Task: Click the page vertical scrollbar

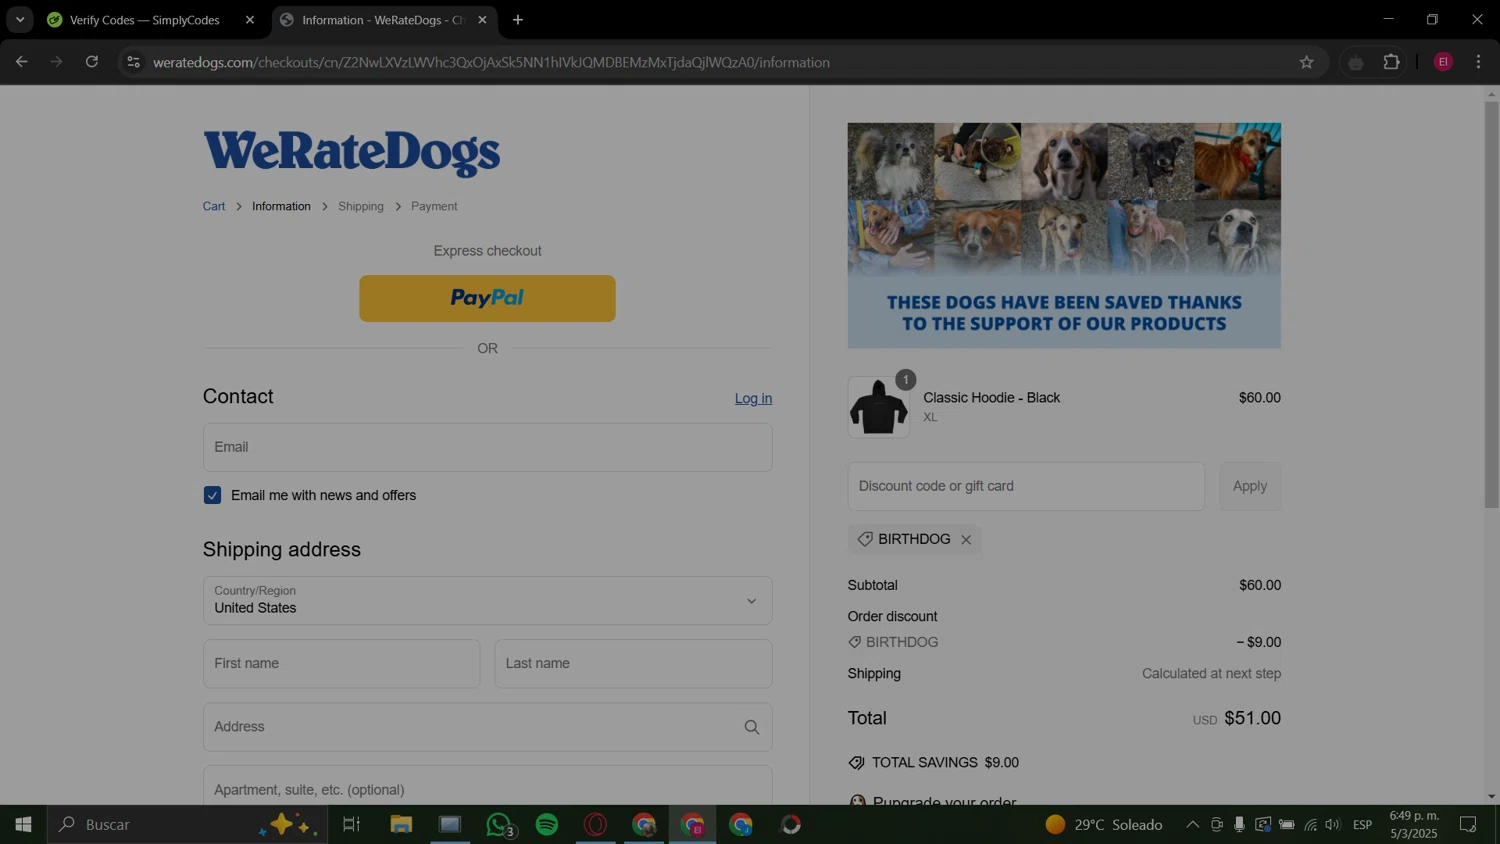Action: click(1491, 305)
